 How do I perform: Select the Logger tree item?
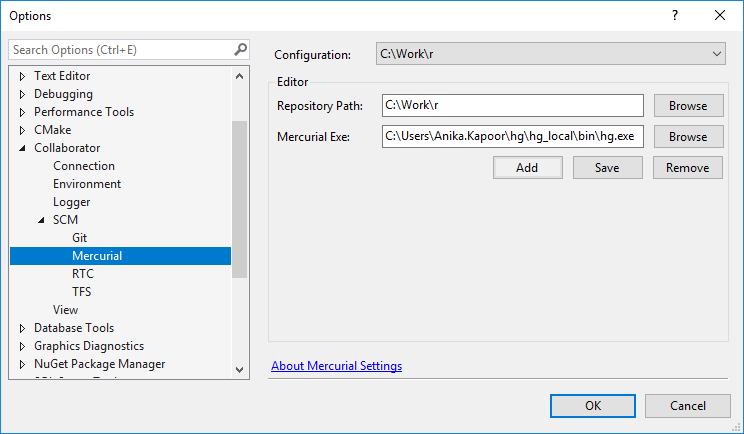[72, 202]
